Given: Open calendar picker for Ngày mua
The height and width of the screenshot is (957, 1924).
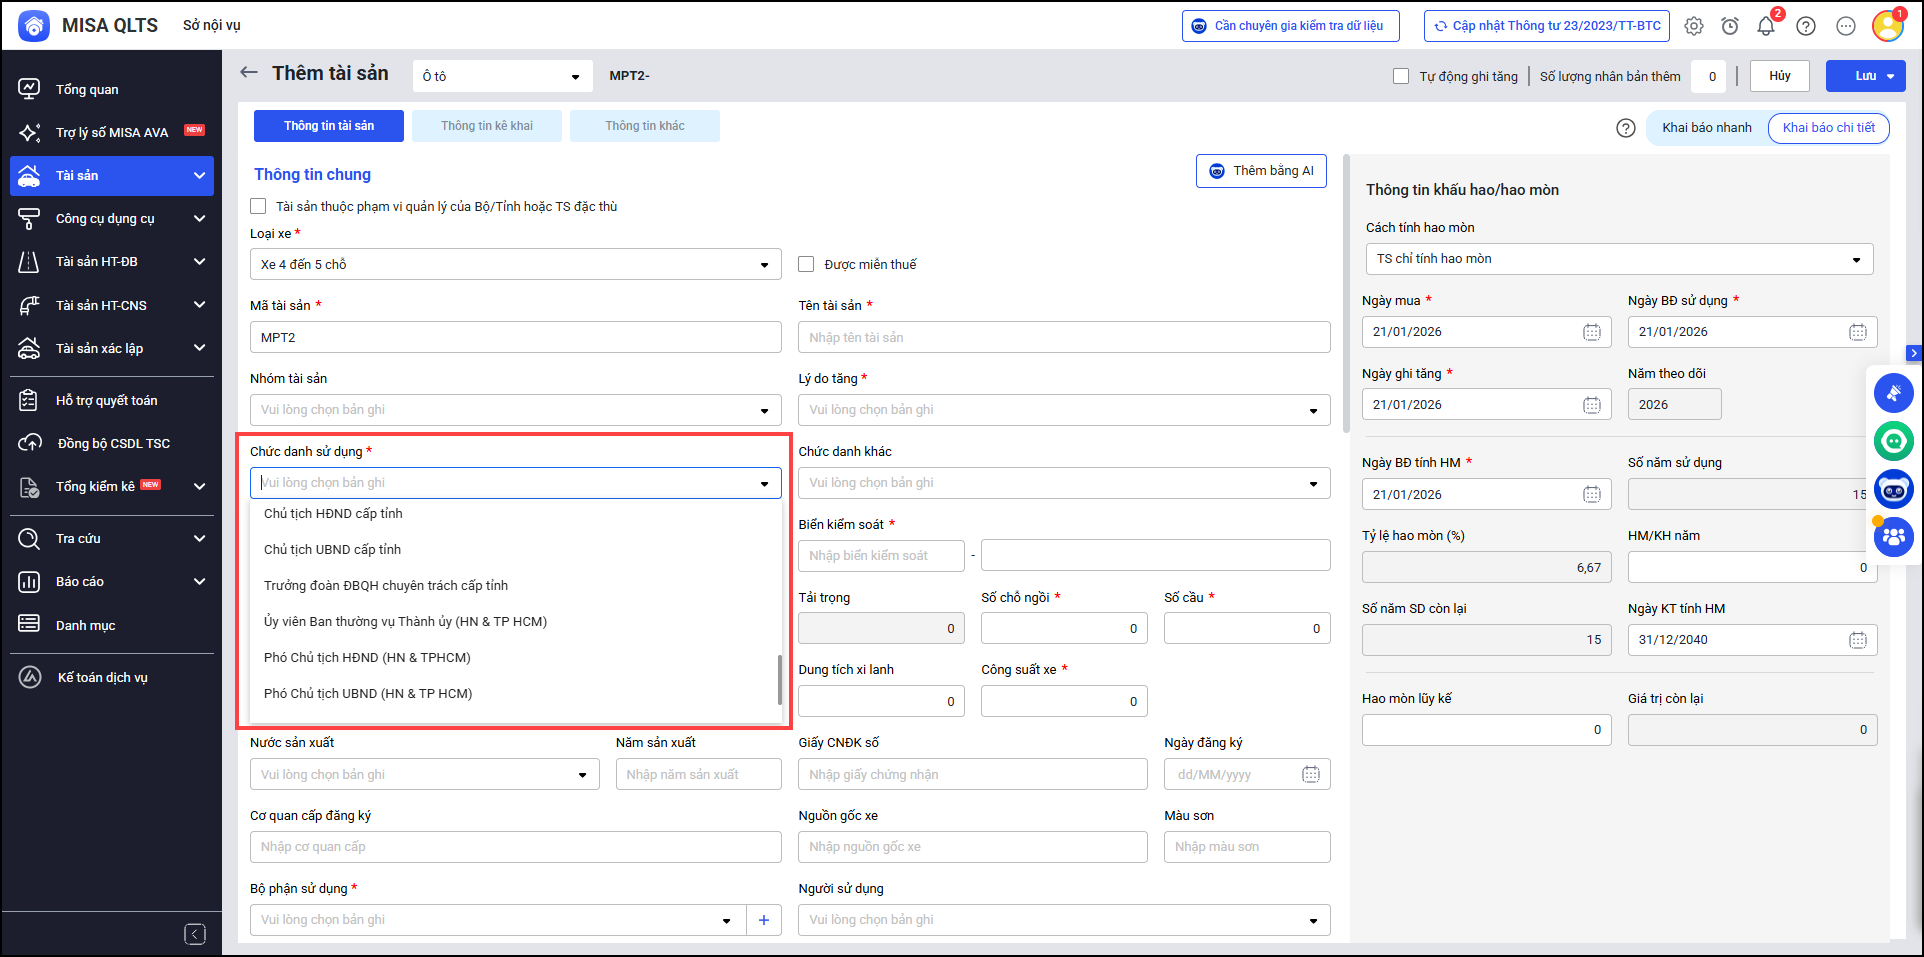Looking at the screenshot, I should 1591,332.
